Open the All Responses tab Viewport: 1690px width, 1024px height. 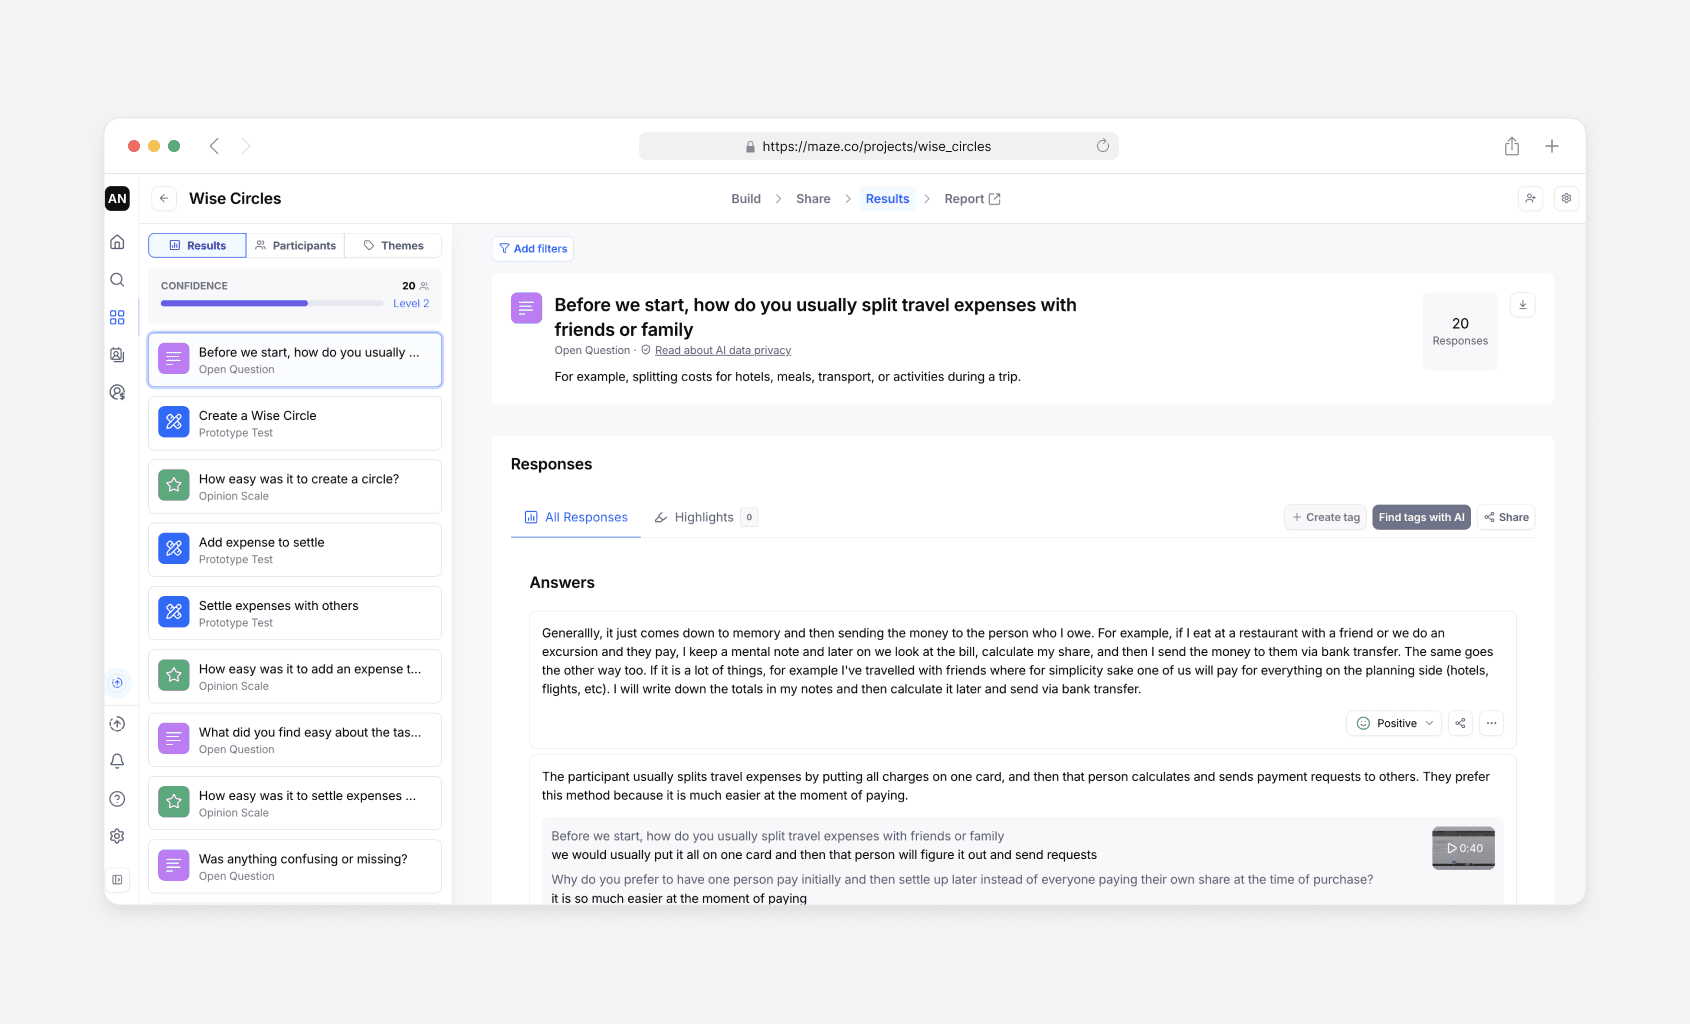tap(576, 517)
